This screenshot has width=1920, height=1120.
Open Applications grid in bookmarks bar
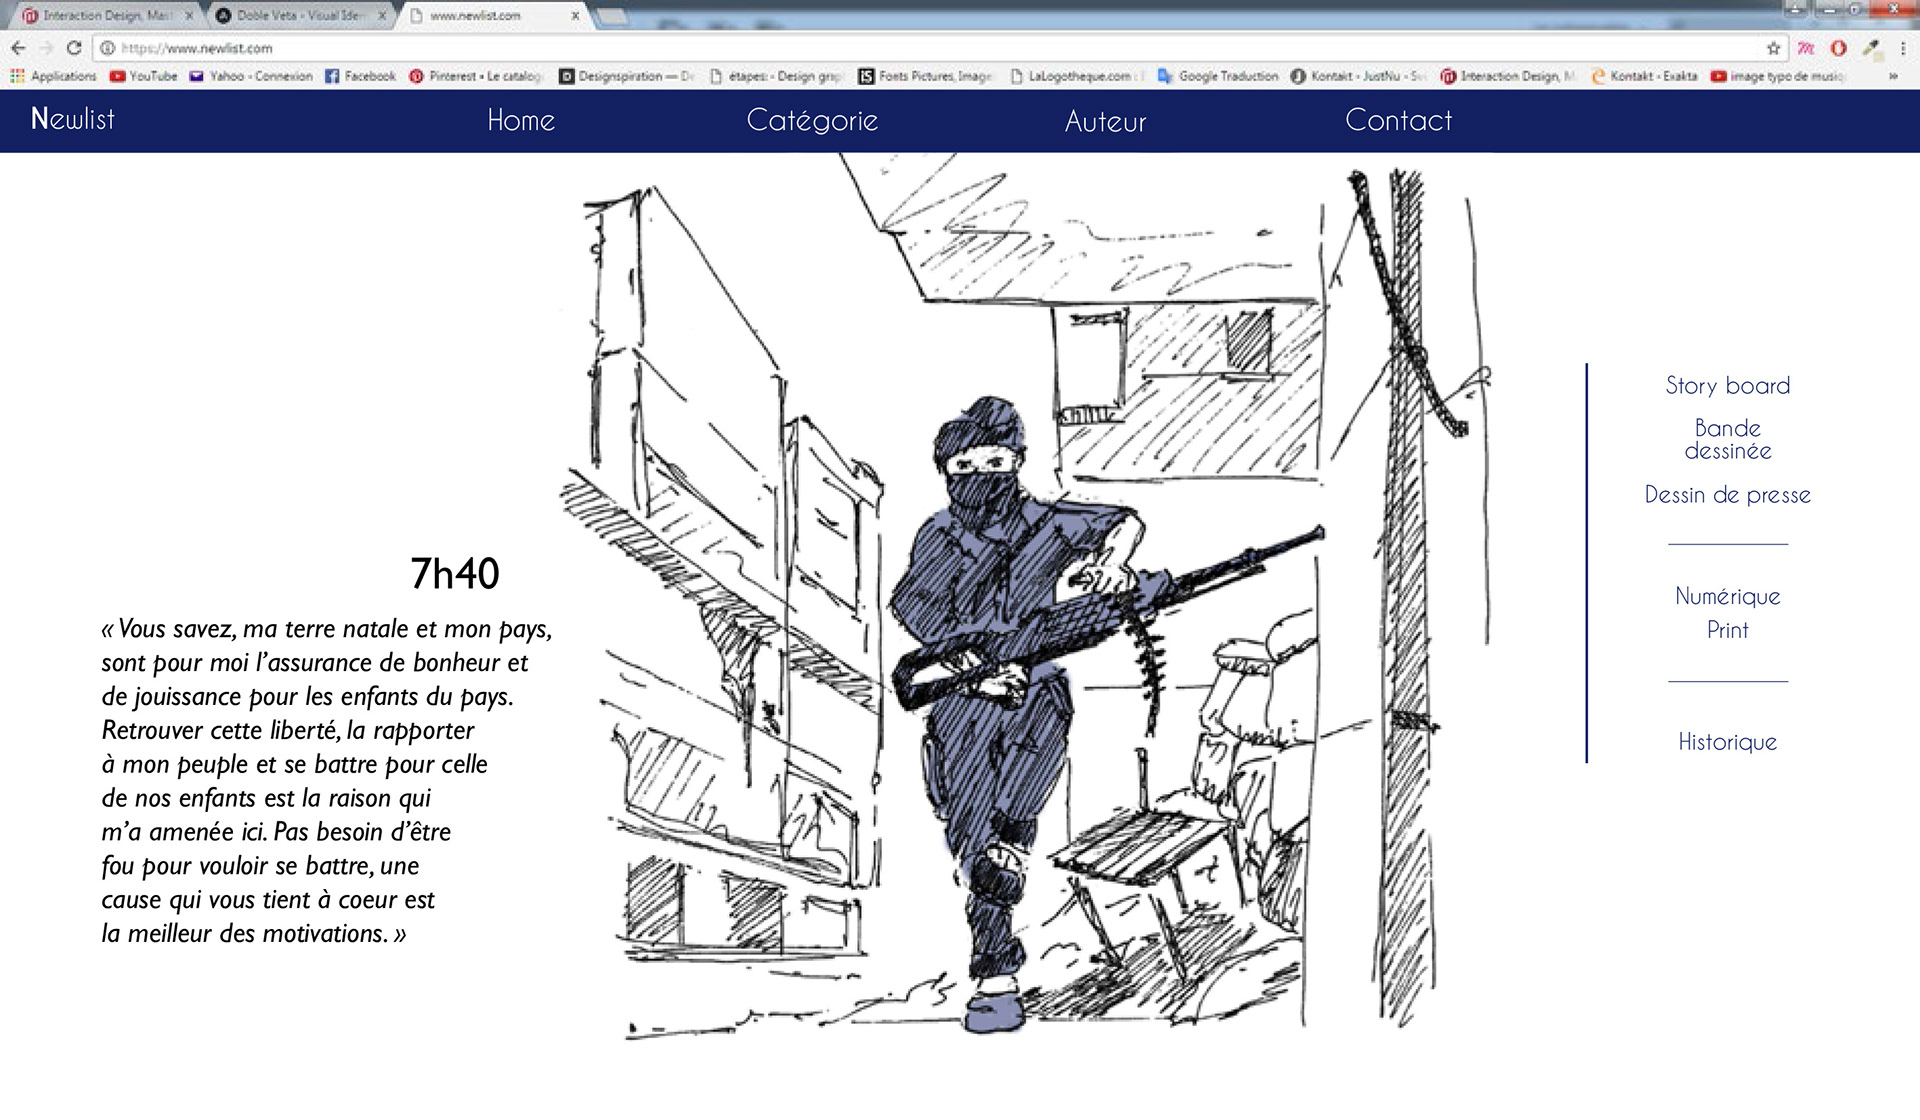(x=53, y=76)
